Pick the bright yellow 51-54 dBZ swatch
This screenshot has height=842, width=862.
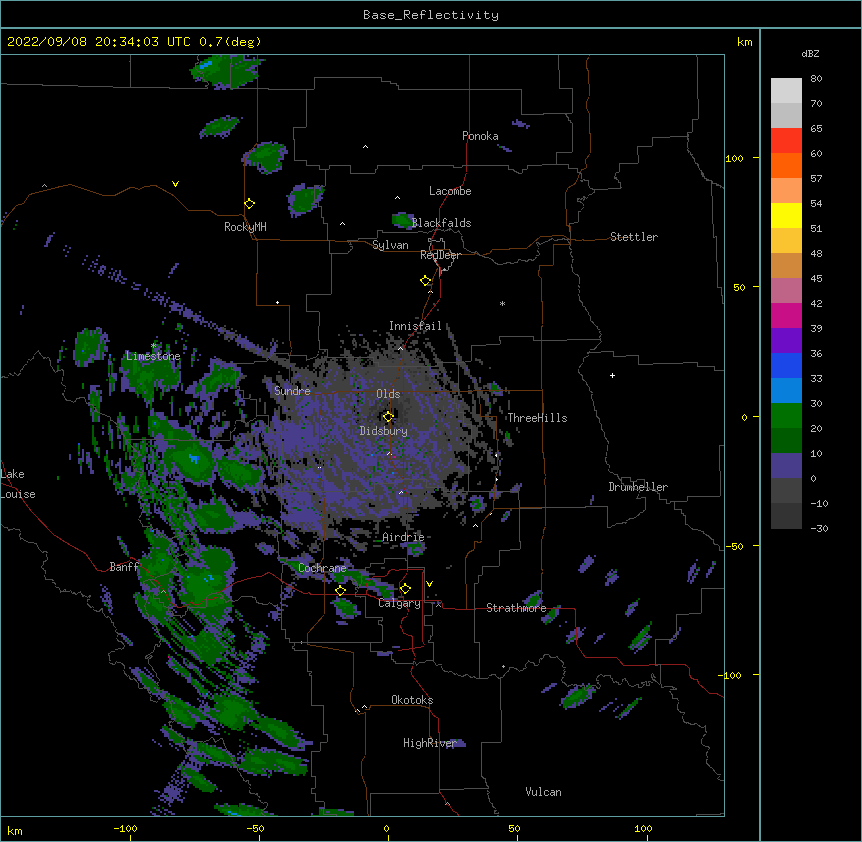tap(786, 215)
